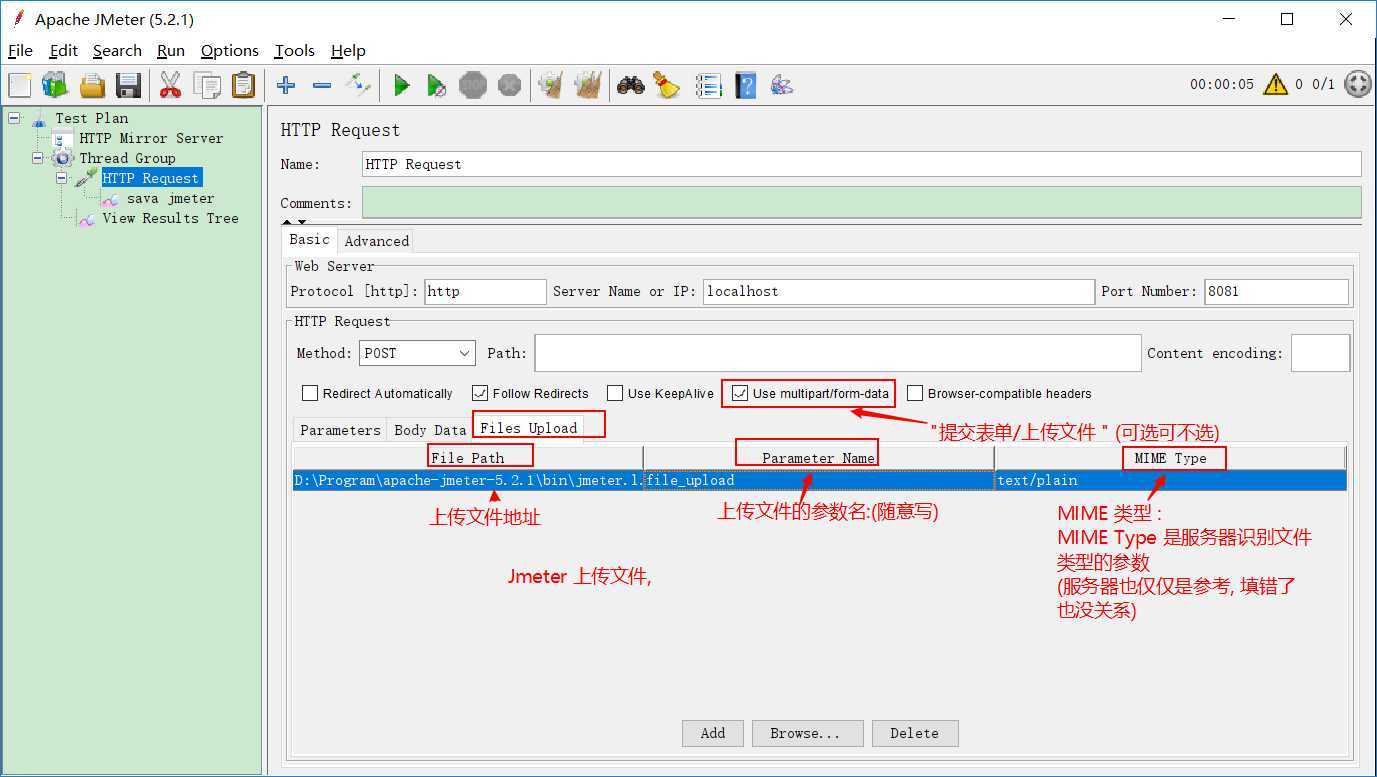Screen dimensions: 1377x777
Task: Click the Port Number field 8081
Action: pos(1276,292)
